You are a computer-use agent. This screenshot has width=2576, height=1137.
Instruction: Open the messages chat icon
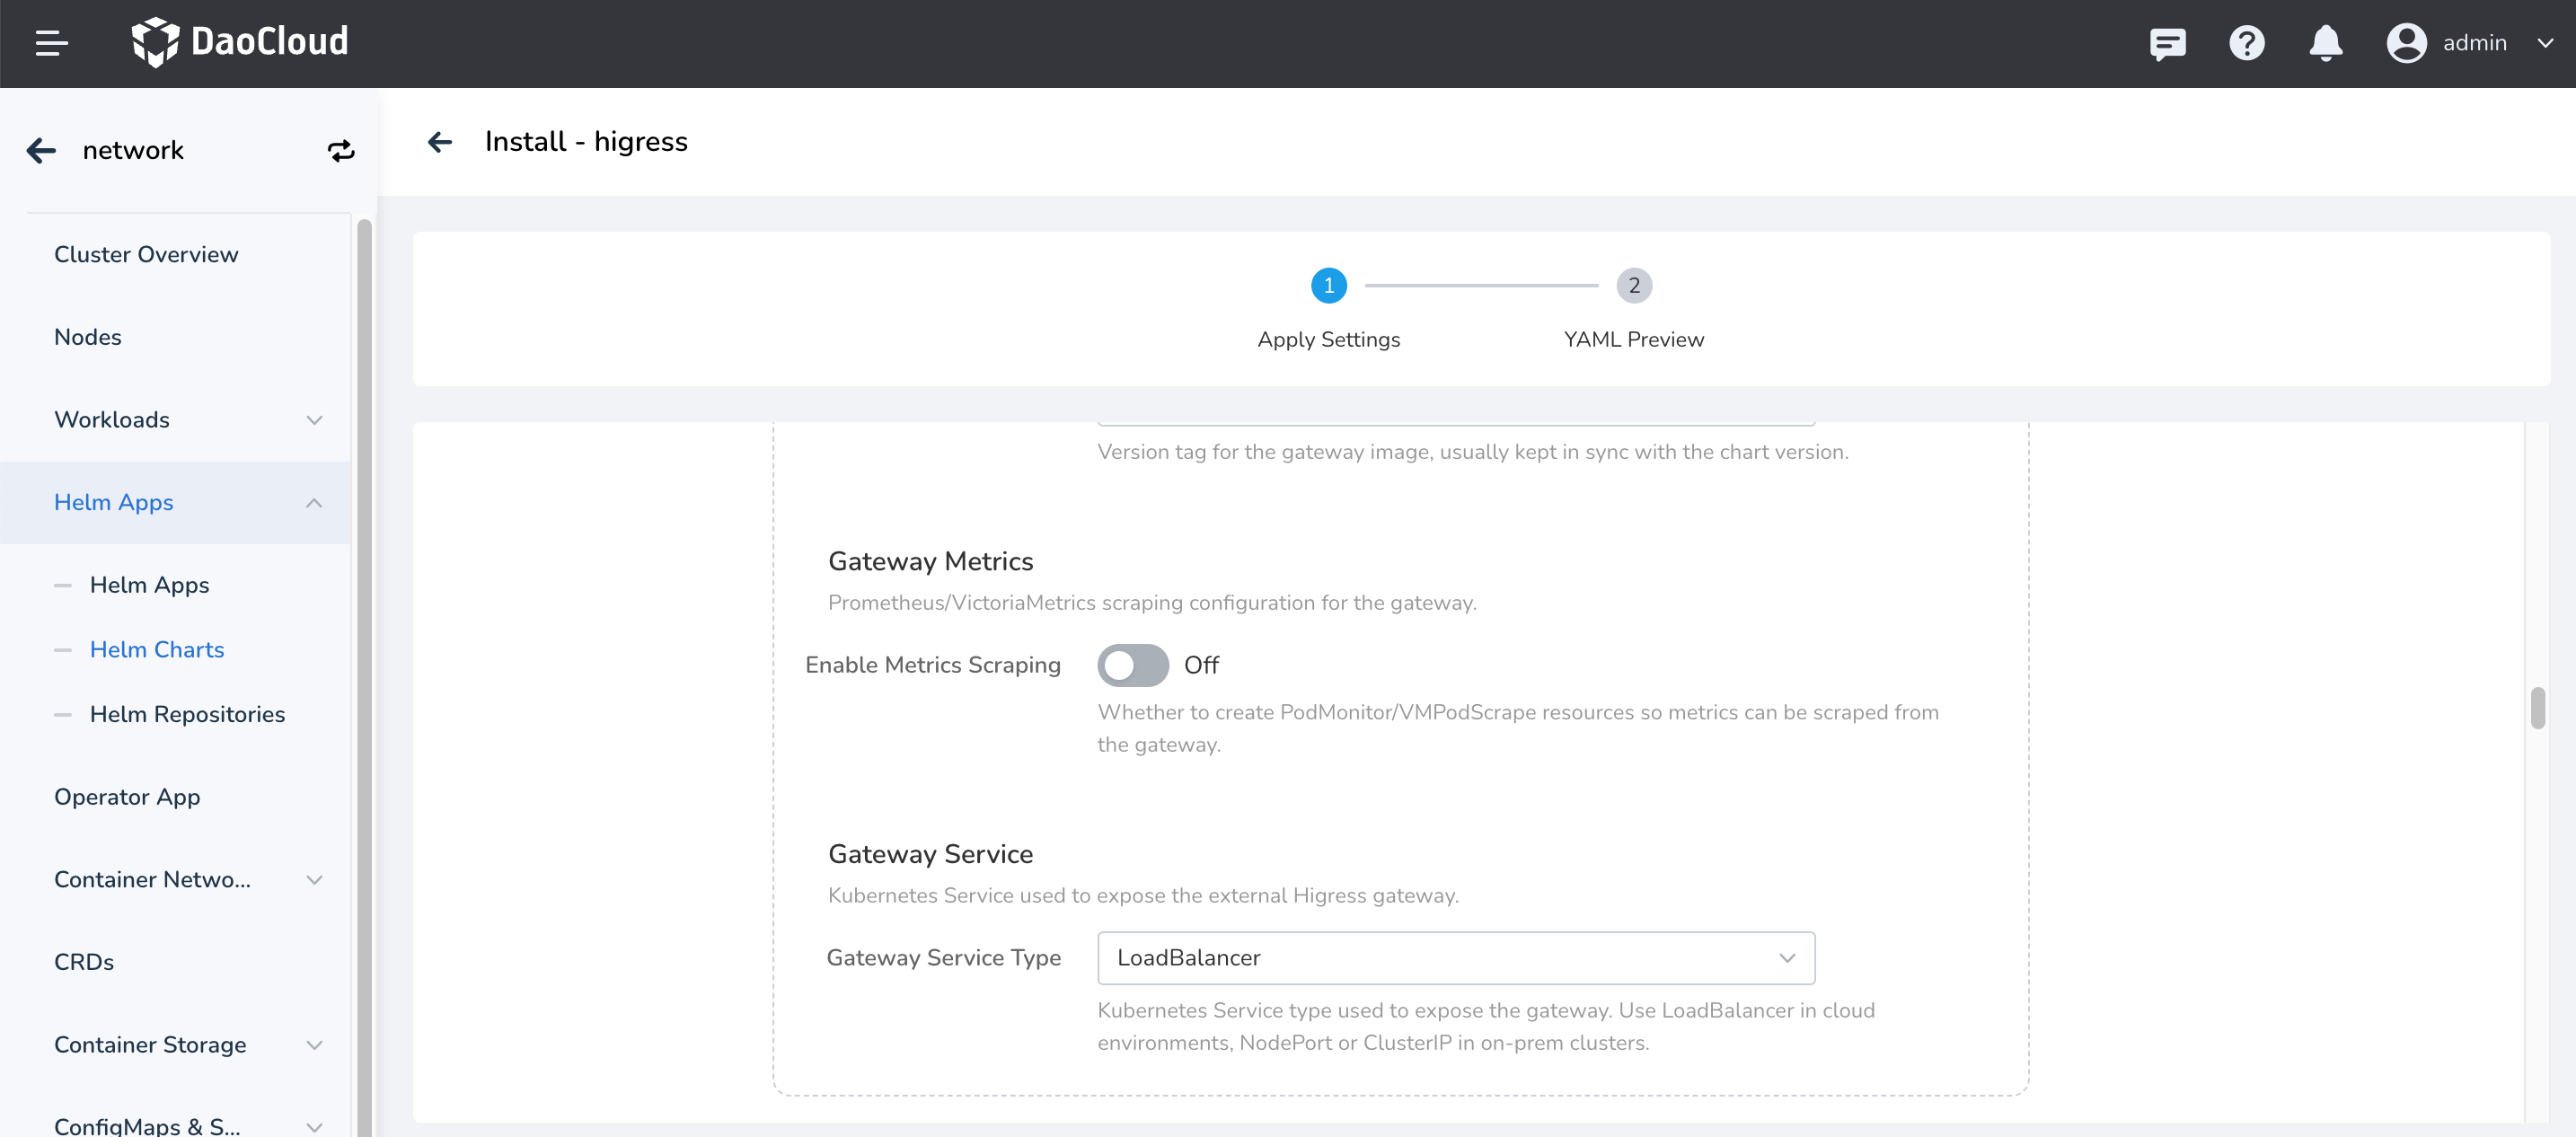click(2167, 43)
